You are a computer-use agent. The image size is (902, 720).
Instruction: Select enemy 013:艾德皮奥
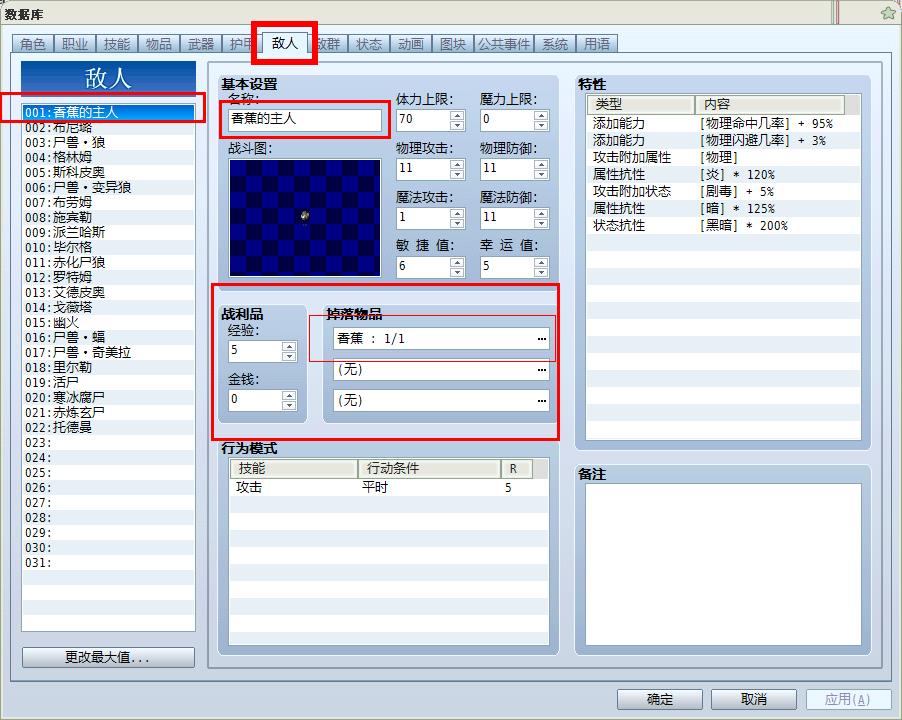tap(108, 292)
